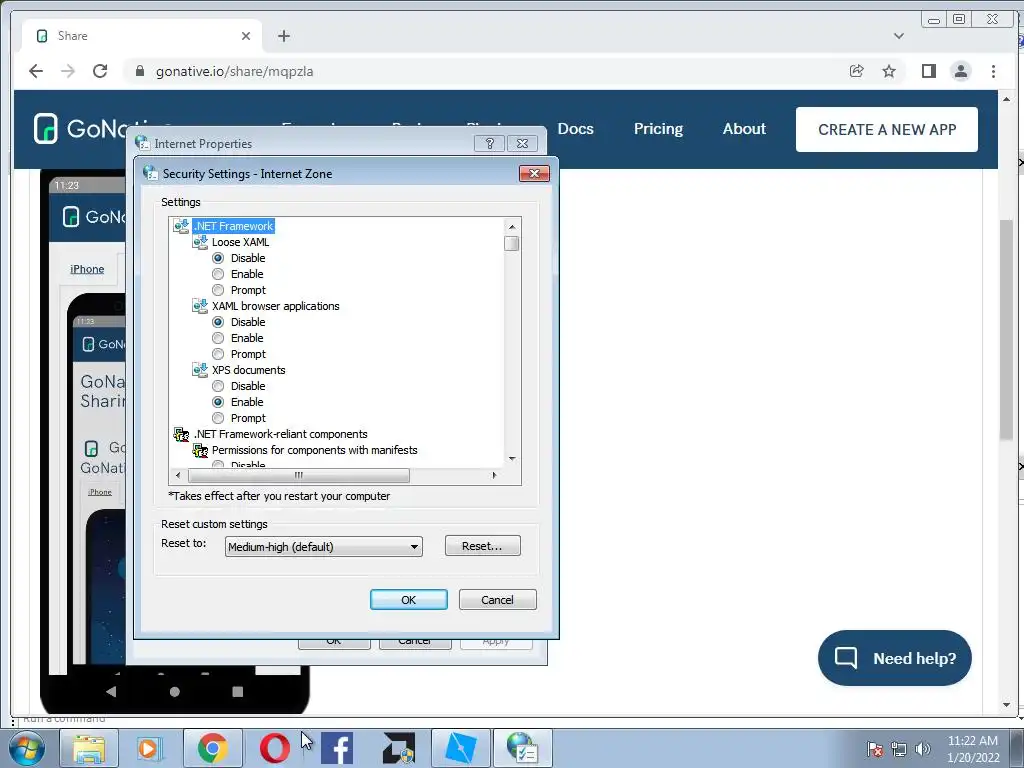Image resolution: width=1024 pixels, height=768 pixels.
Task: Click horizontal scroll left arrow in settings list
Action: tap(178, 475)
